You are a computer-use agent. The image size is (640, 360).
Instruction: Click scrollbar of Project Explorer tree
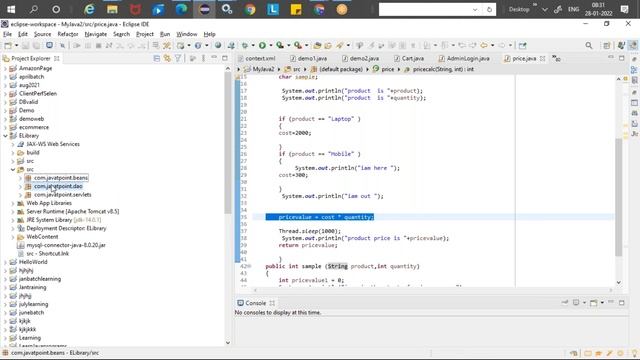pyautogui.click(x=228, y=143)
